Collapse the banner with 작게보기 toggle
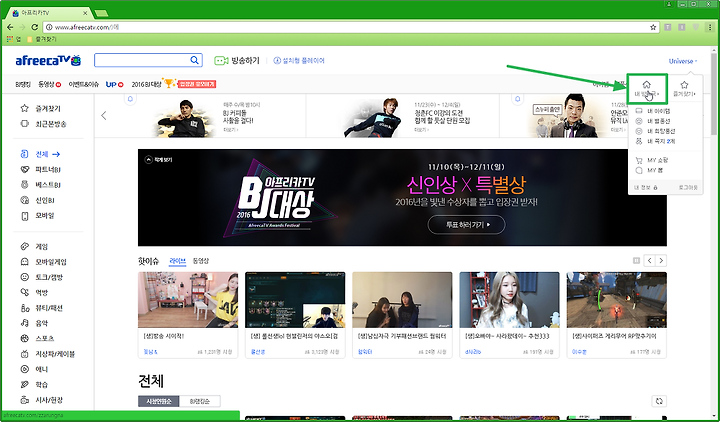 click(x=158, y=160)
